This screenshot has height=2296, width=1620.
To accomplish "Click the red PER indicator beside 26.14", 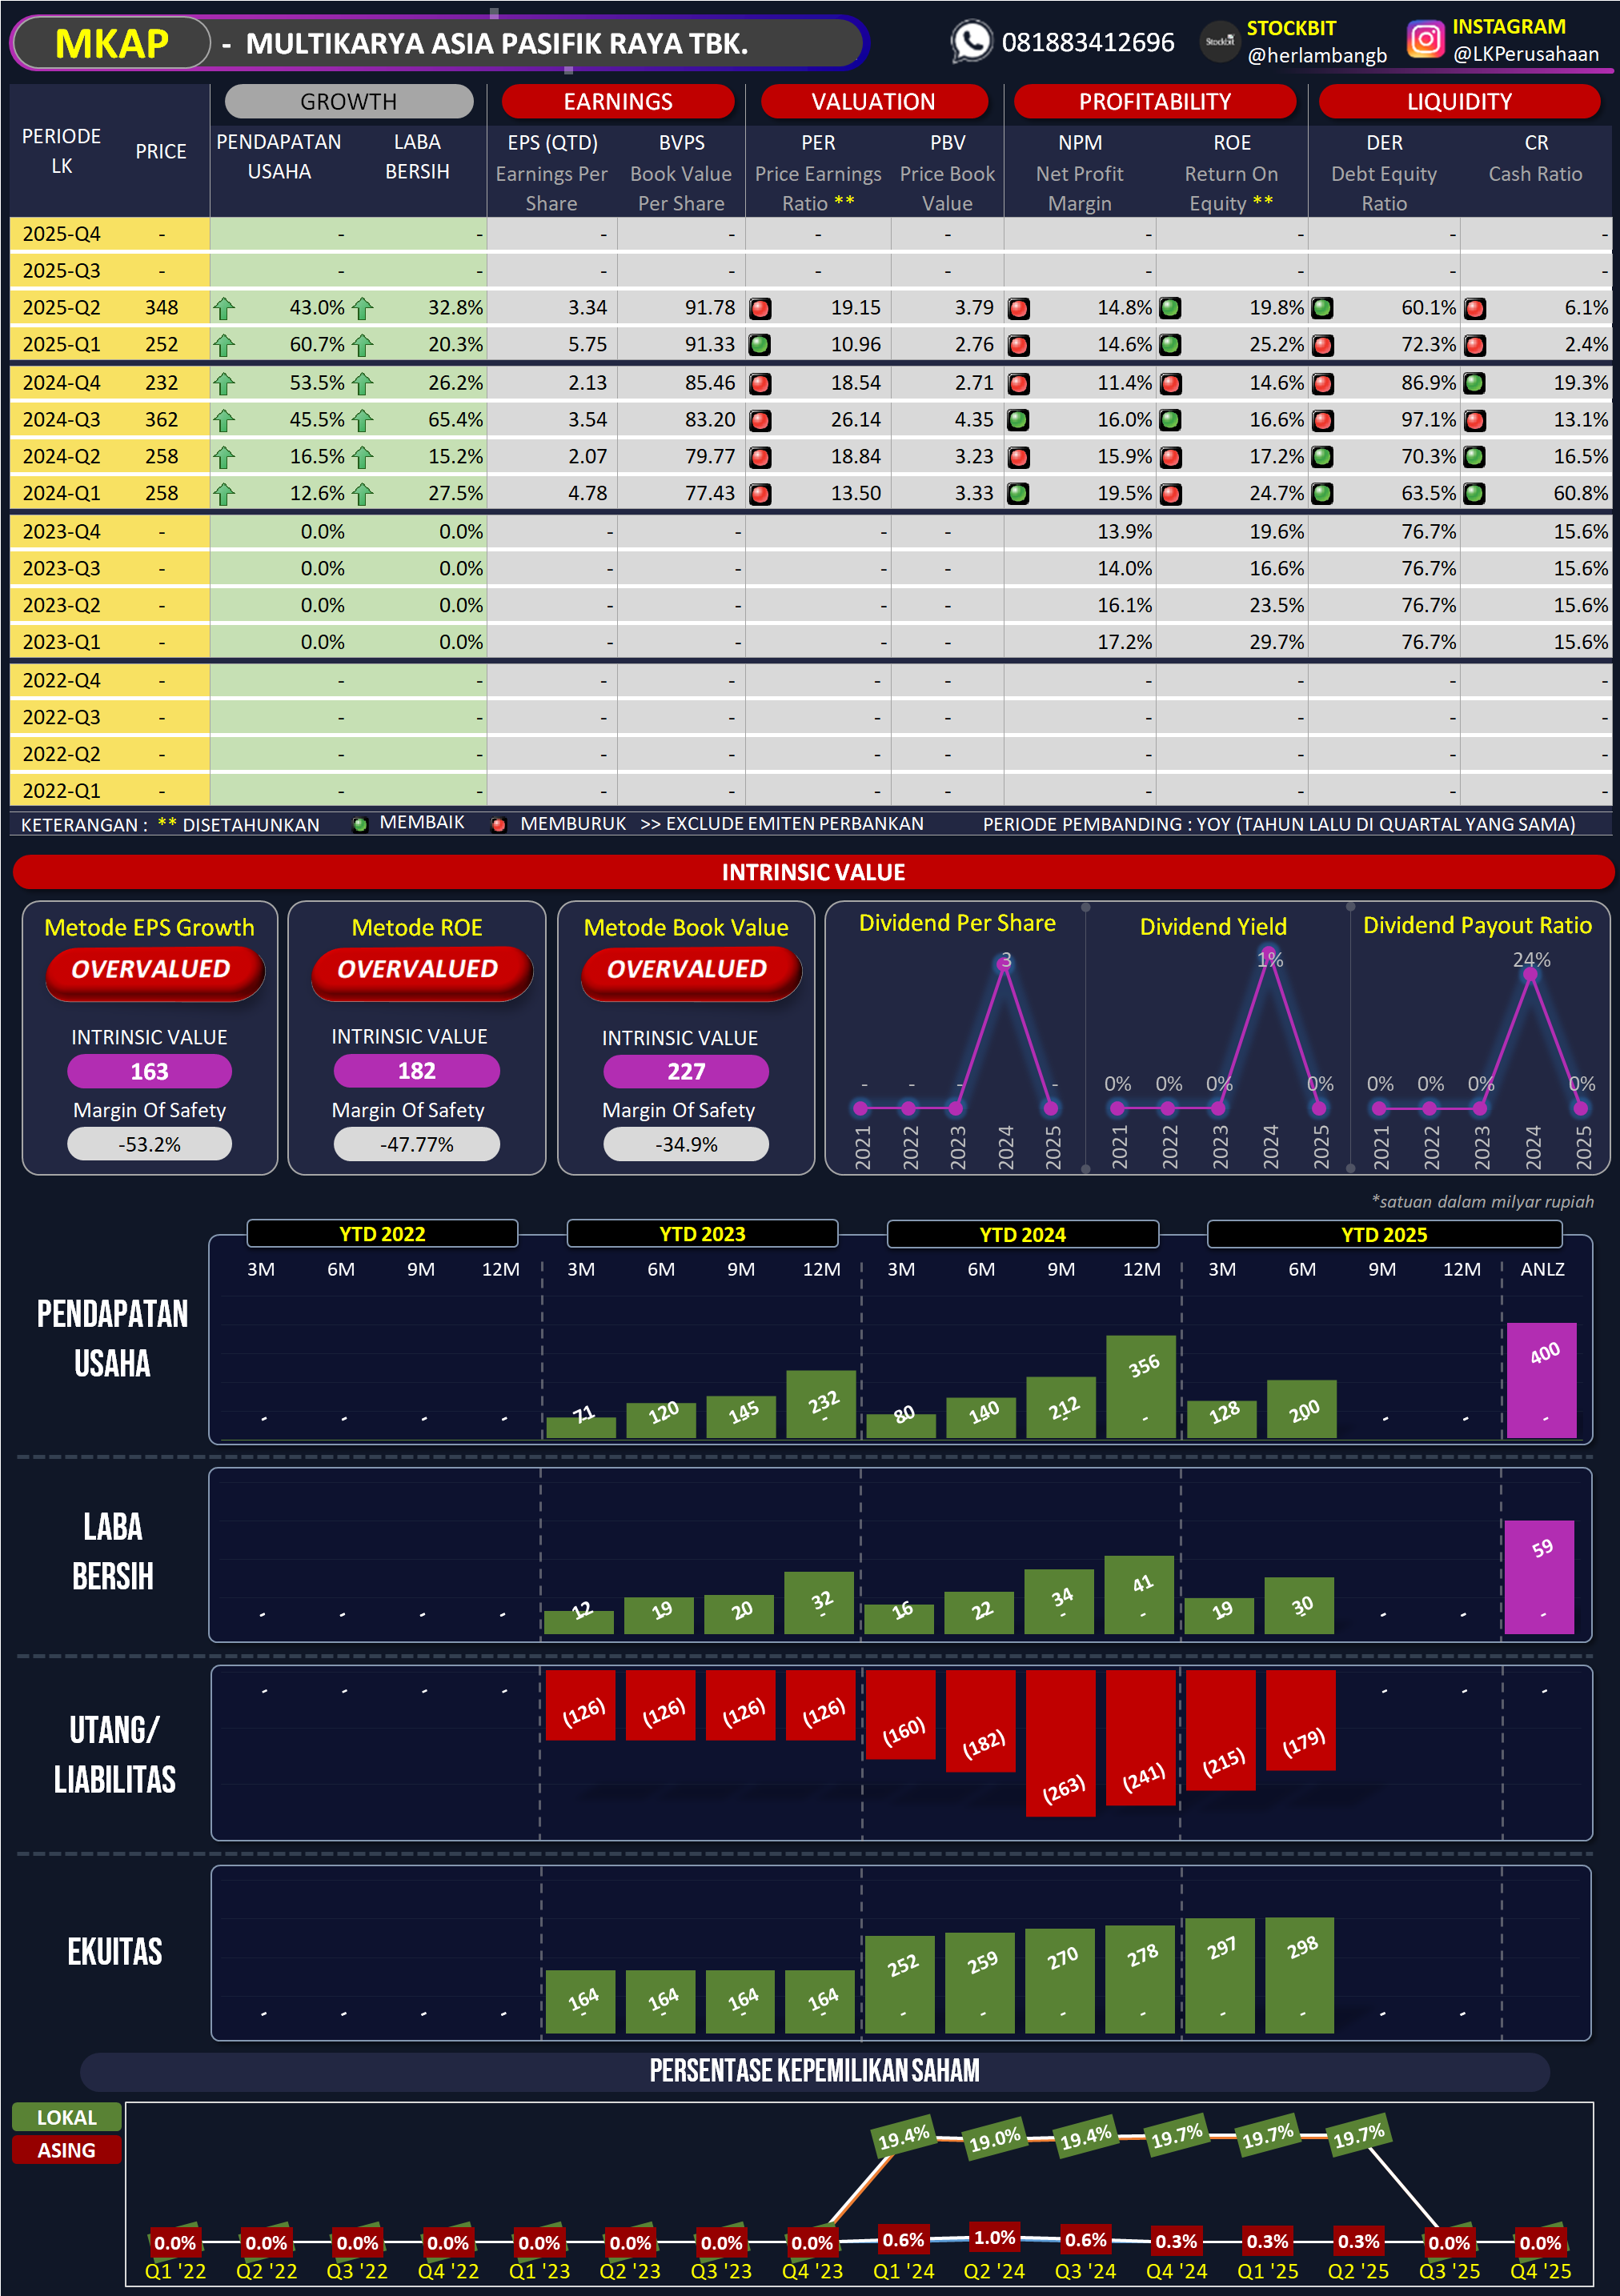I will tap(760, 420).
